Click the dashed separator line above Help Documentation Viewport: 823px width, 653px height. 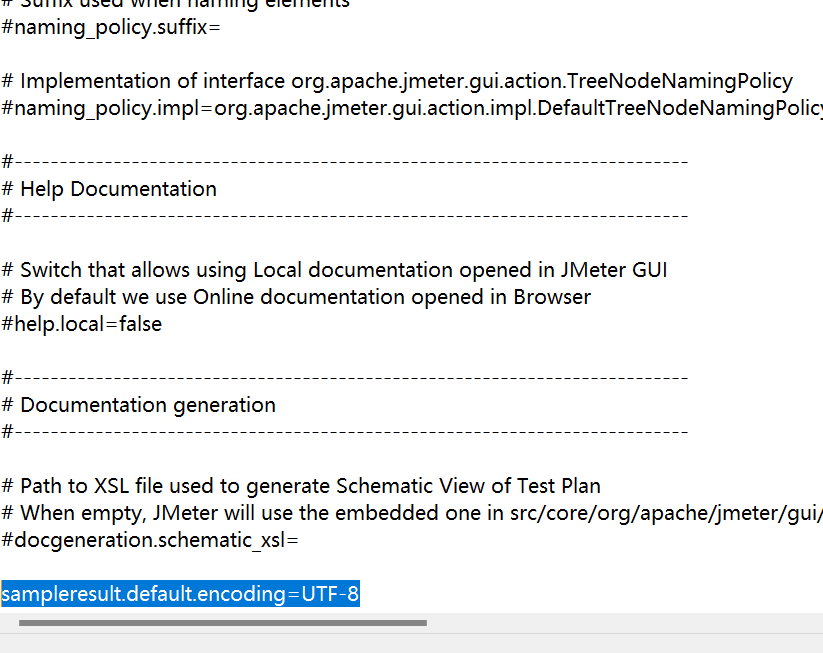345,162
